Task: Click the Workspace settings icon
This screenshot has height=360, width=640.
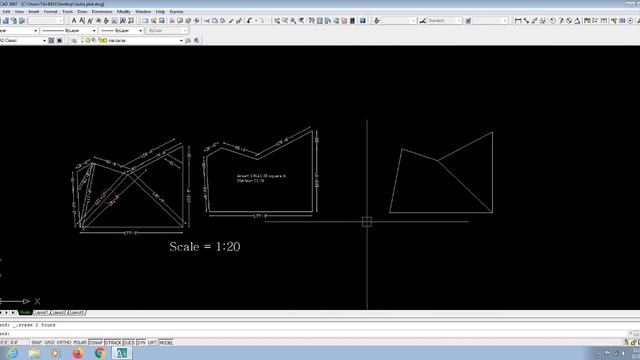Action: pos(51,40)
